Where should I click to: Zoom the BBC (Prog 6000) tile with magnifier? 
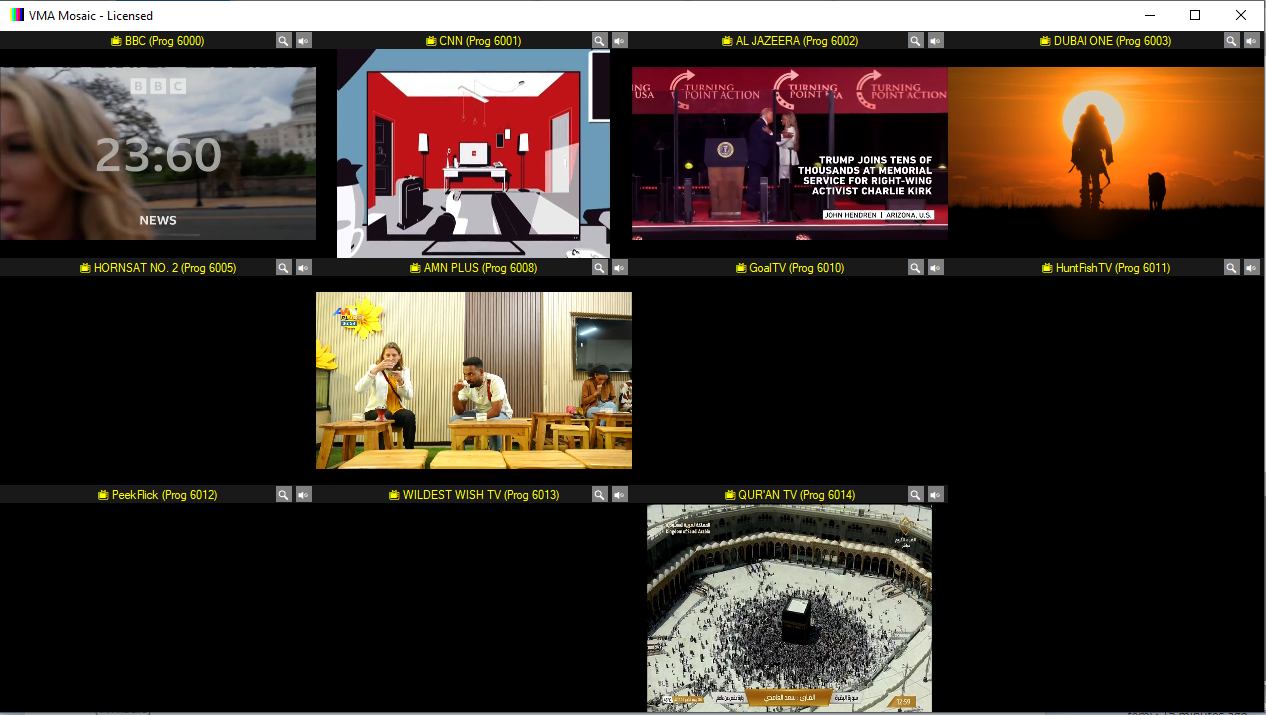pyautogui.click(x=284, y=41)
